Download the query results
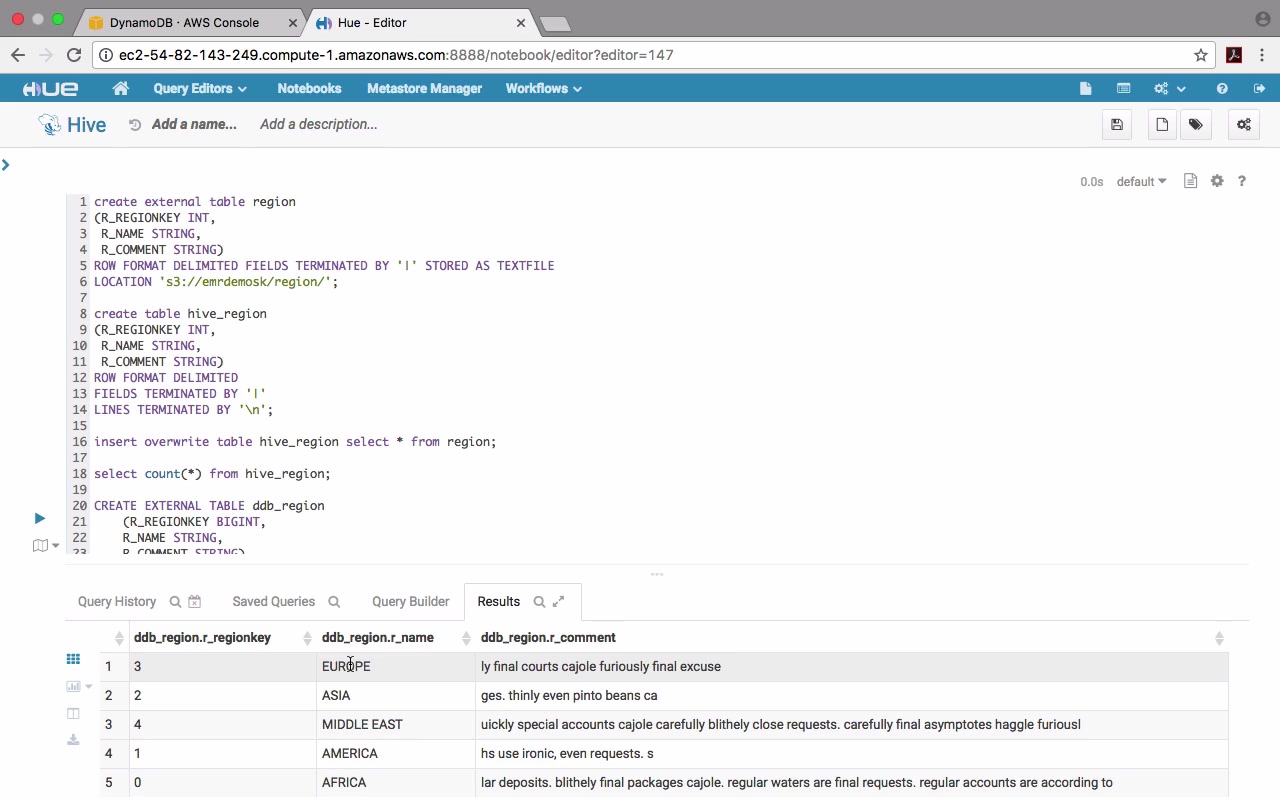This screenshot has height=800, width=1280. pos(73,740)
